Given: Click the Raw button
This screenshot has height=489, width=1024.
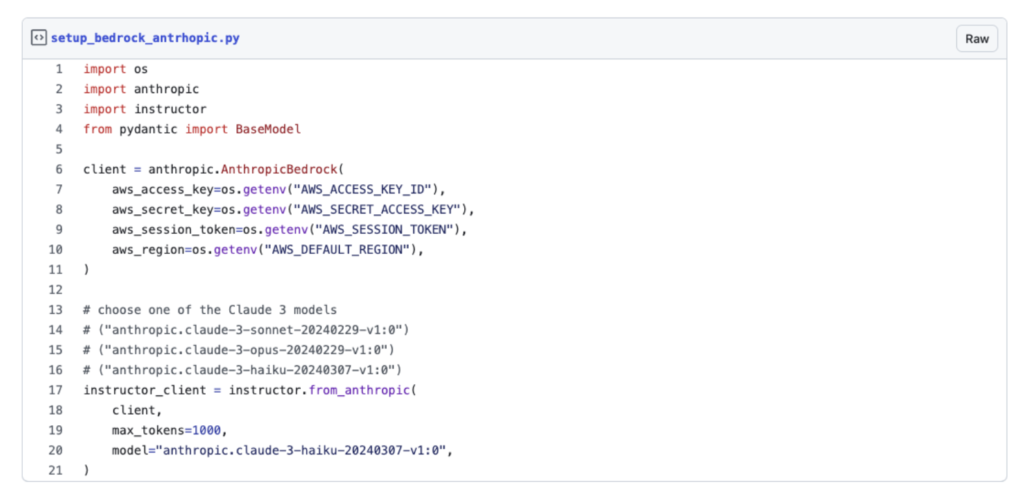Looking at the screenshot, I should (x=976, y=39).
